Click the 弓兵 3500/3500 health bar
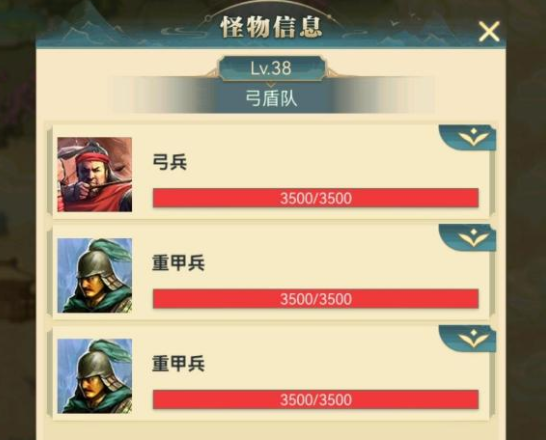The width and height of the screenshot is (546, 440). click(x=316, y=198)
